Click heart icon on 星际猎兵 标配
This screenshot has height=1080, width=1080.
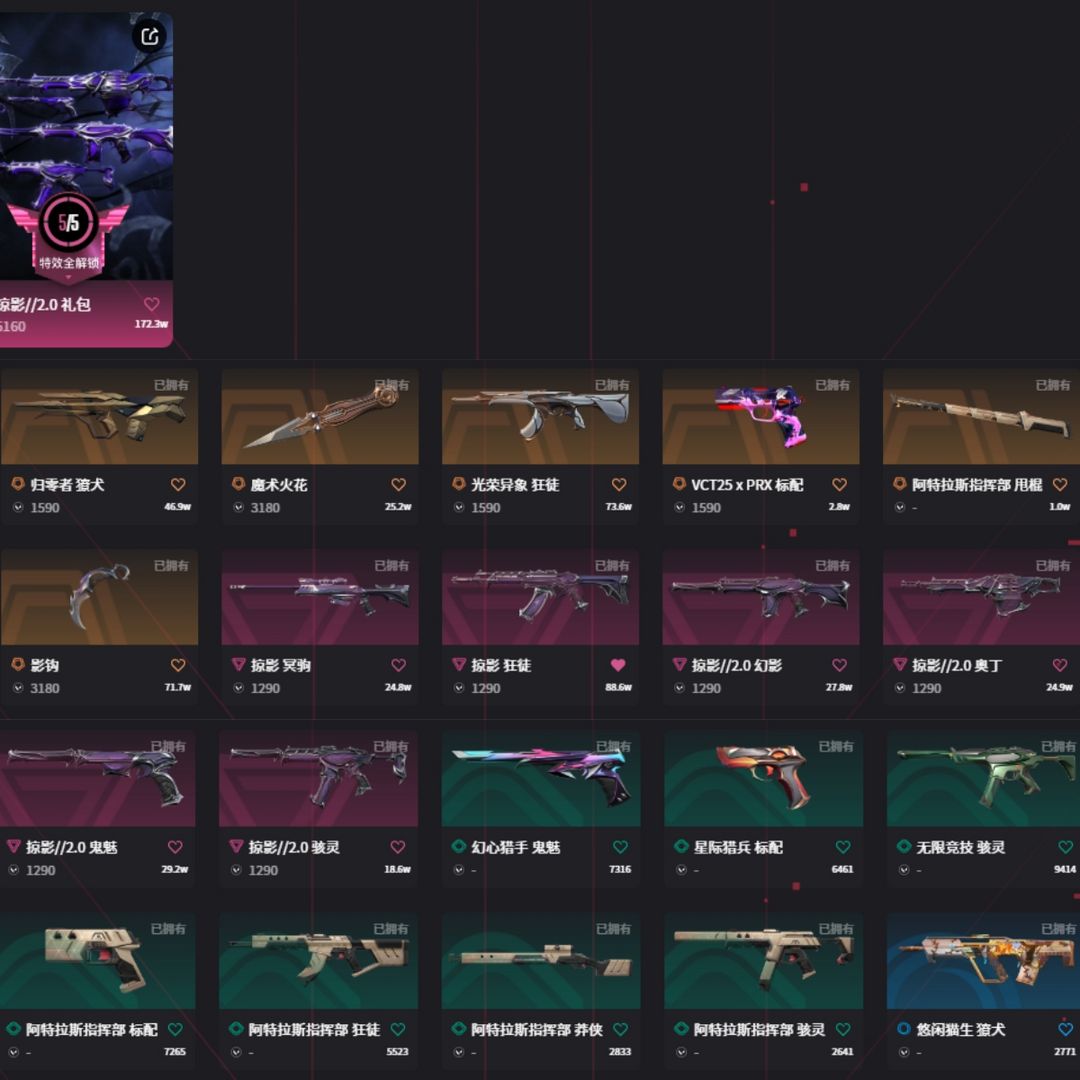842,847
